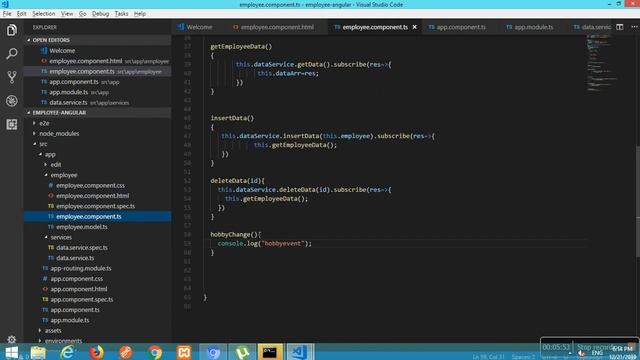The height and width of the screenshot is (360, 640).
Task: Open the Source Control view icon
Action: (11, 77)
